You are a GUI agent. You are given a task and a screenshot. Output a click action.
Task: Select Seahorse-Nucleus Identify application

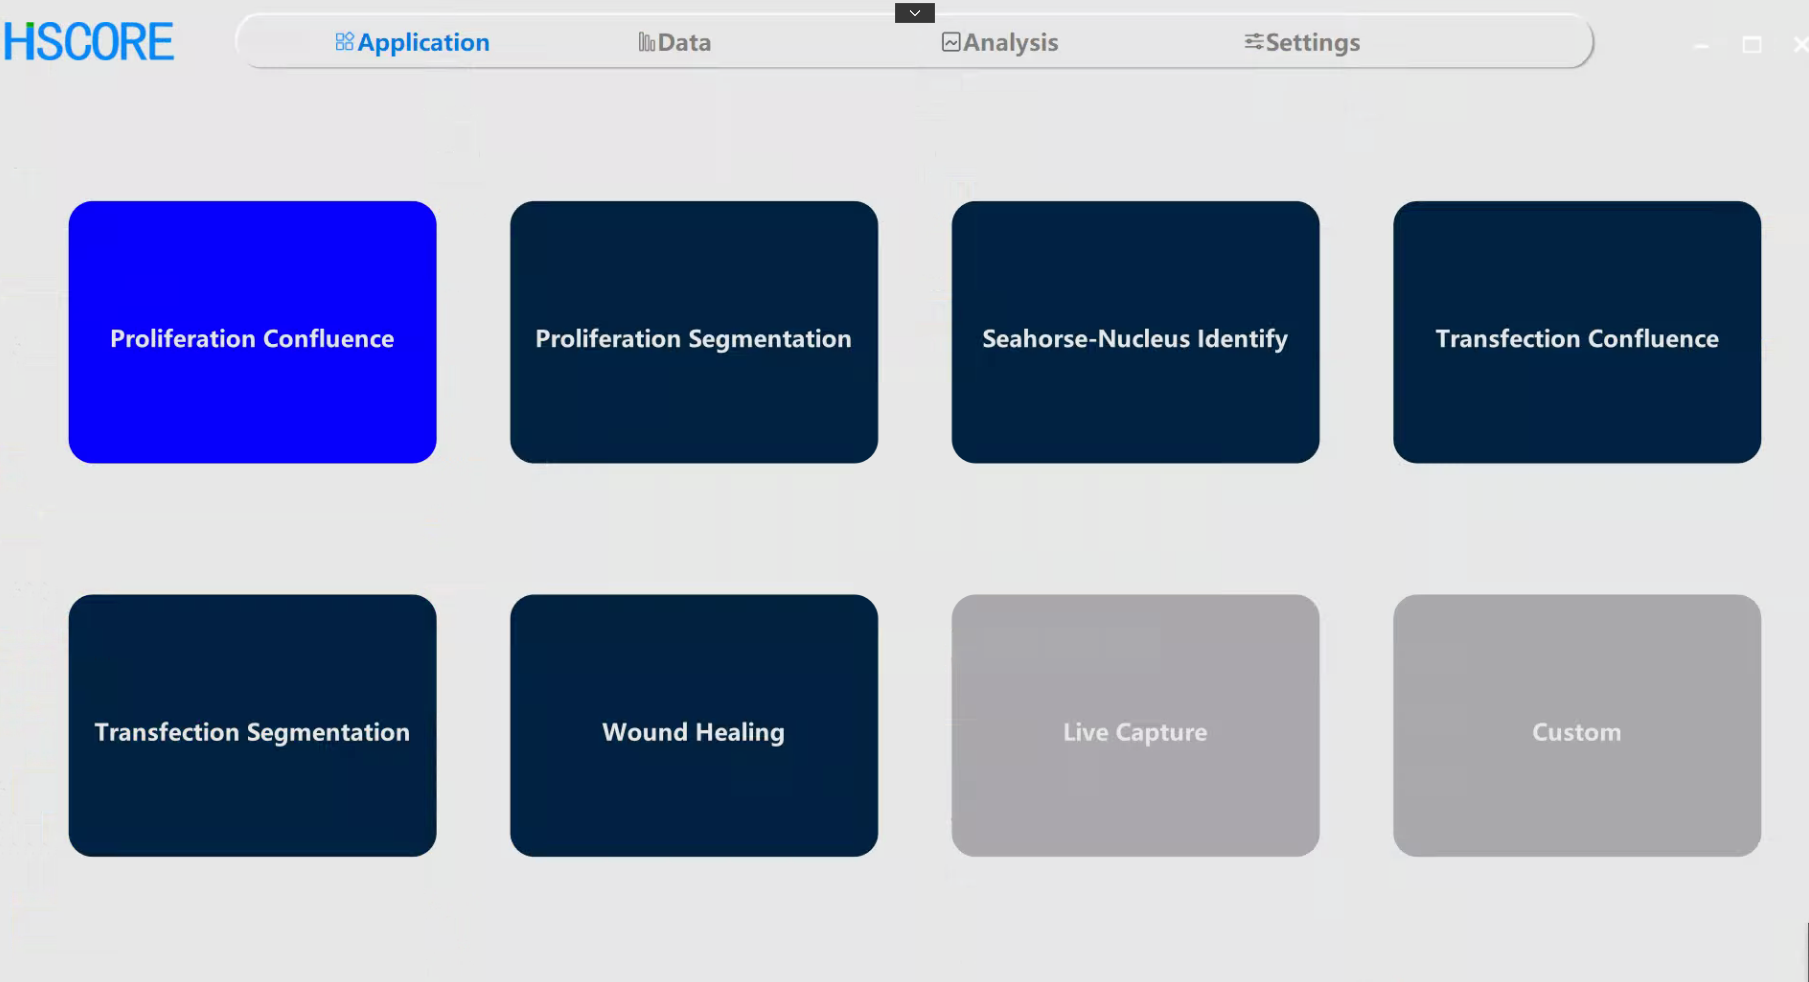[x=1135, y=332]
